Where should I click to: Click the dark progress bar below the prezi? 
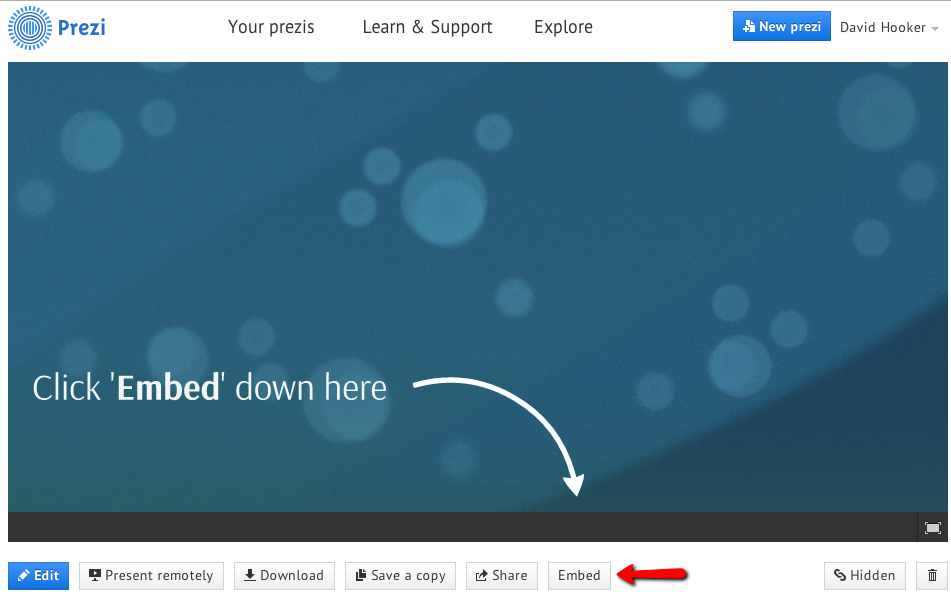click(x=460, y=527)
